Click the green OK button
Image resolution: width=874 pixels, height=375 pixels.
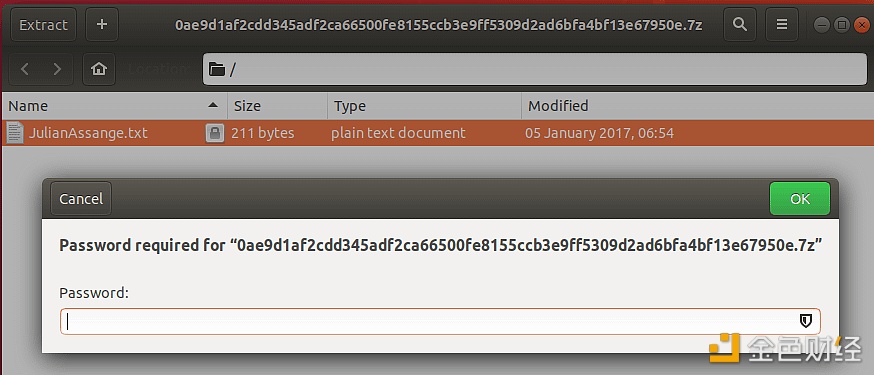pos(800,199)
